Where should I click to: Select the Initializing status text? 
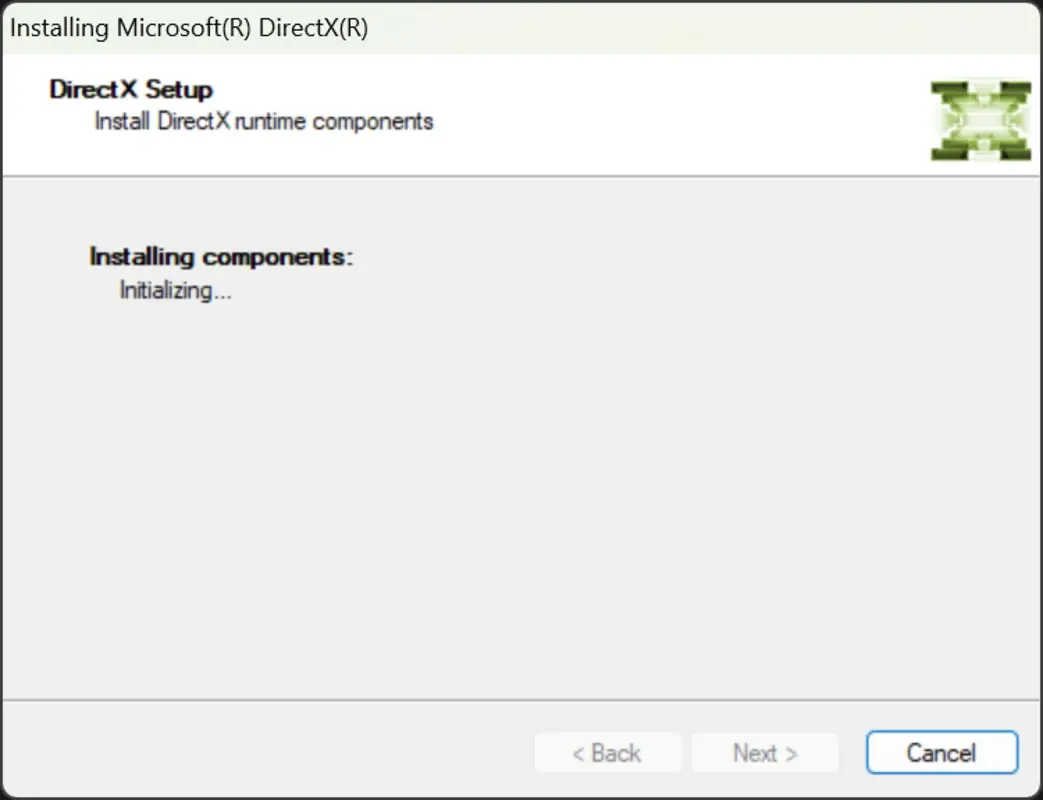(176, 291)
